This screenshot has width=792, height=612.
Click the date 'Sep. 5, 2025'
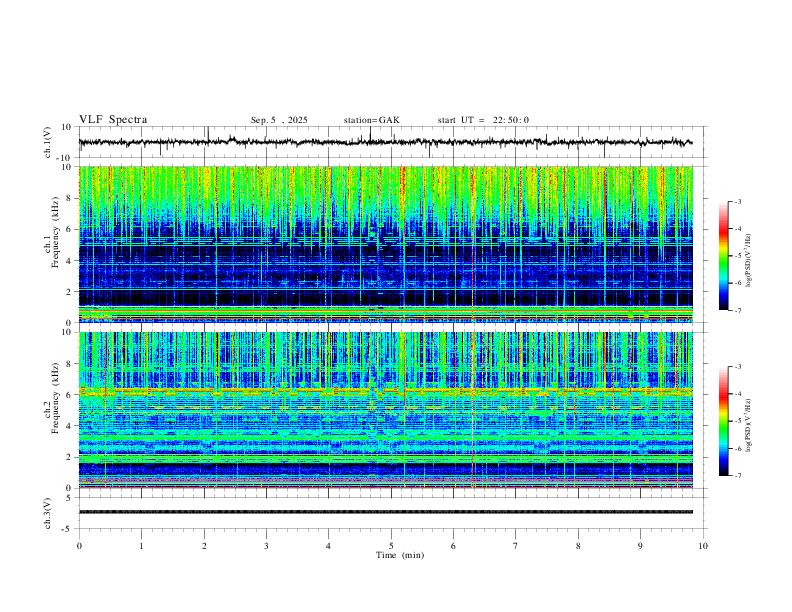pos(279,120)
